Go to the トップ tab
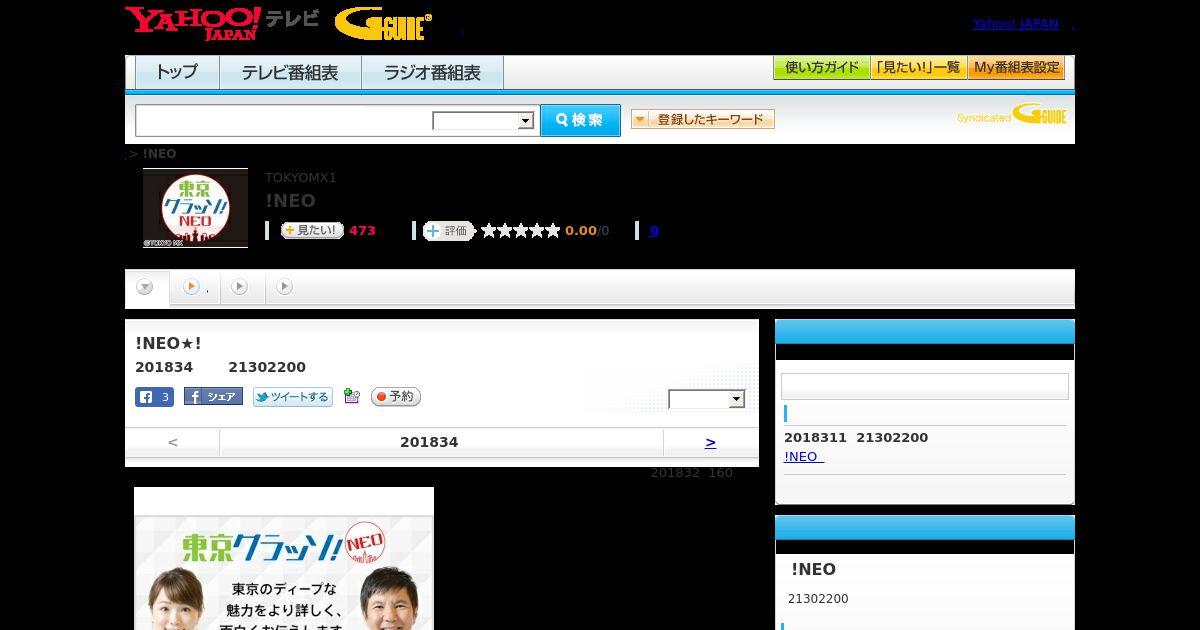Viewport: 1200px width, 630px height. 177,72
